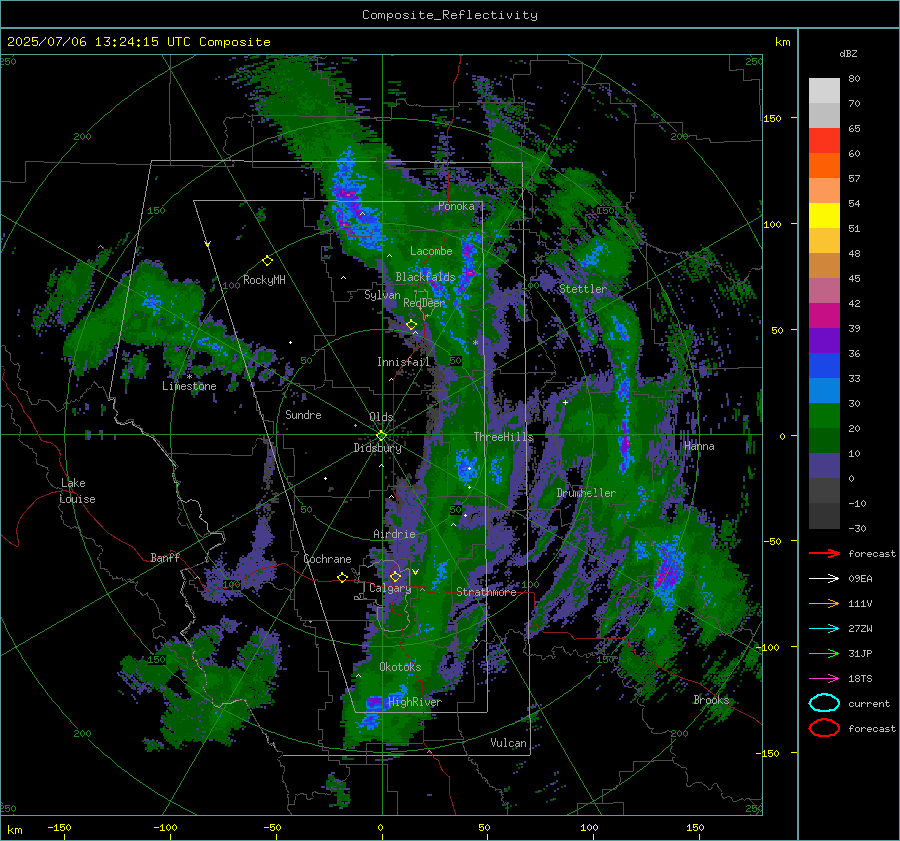
Task: Click the Banff label
Action: 165,557
